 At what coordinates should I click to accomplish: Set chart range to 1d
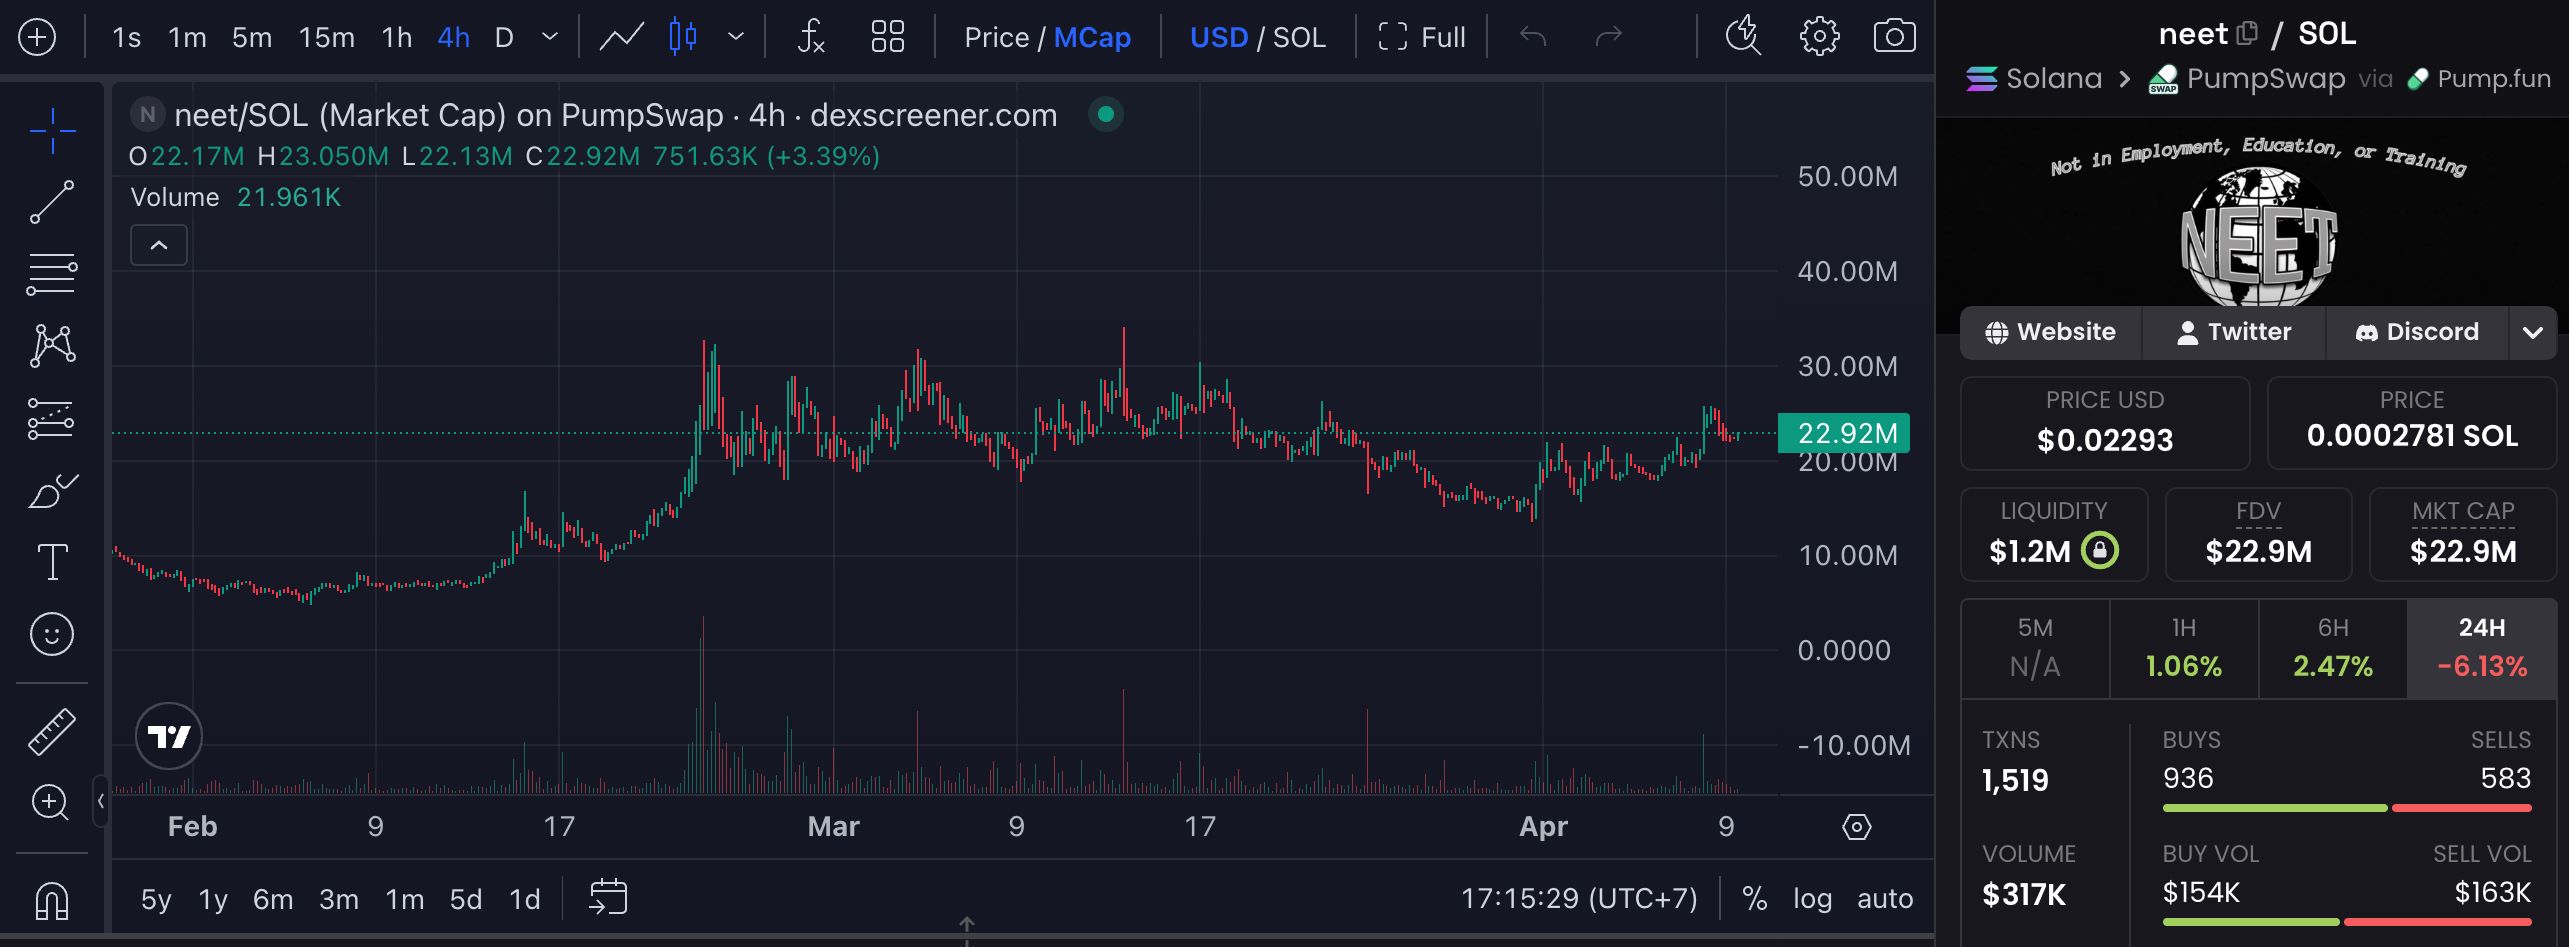[525, 899]
